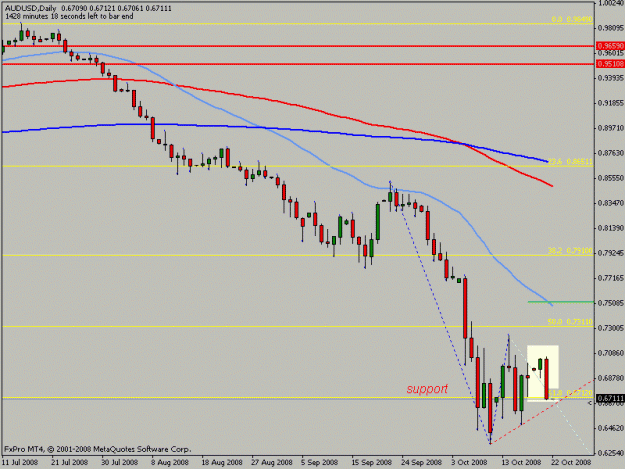Click the '8 Aug 2008' date label

coord(171,462)
